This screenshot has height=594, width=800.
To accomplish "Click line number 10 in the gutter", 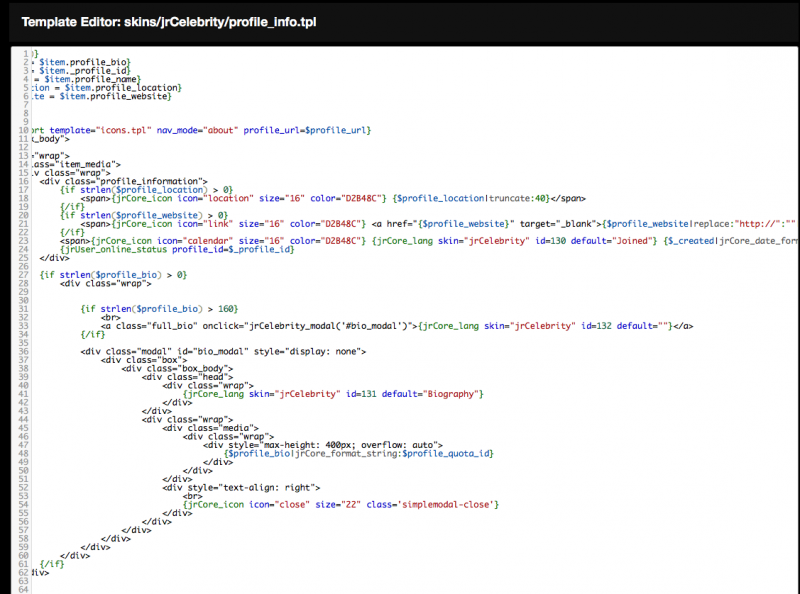I will 24,130.
